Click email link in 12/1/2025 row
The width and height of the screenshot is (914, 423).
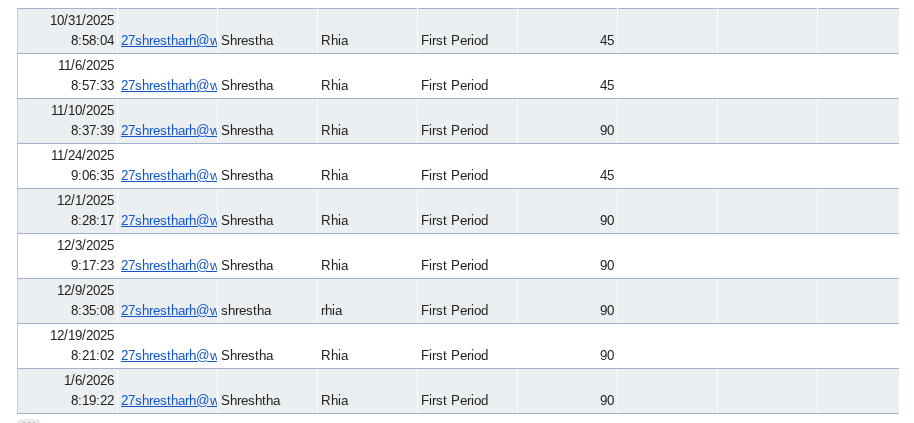pyautogui.click(x=168, y=221)
